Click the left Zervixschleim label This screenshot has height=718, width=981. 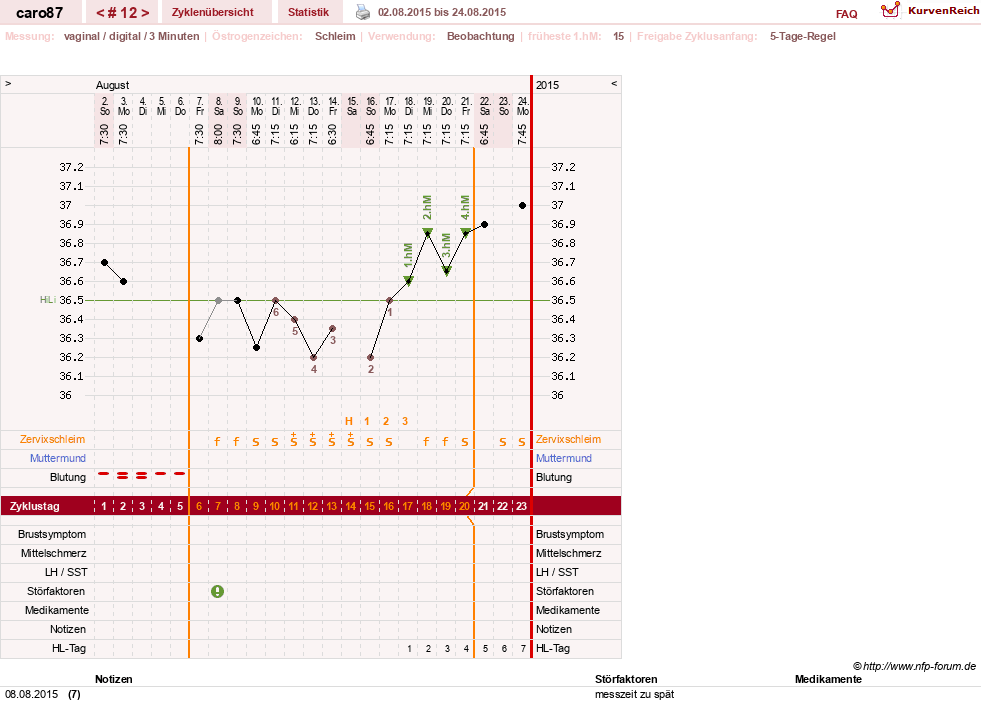pyautogui.click(x=52, y=439)
